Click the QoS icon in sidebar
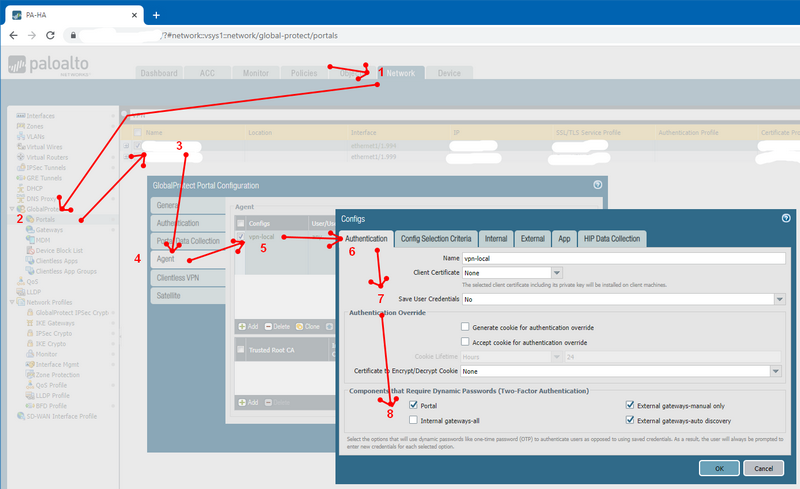The image size is (800, 489). (21, 281)
